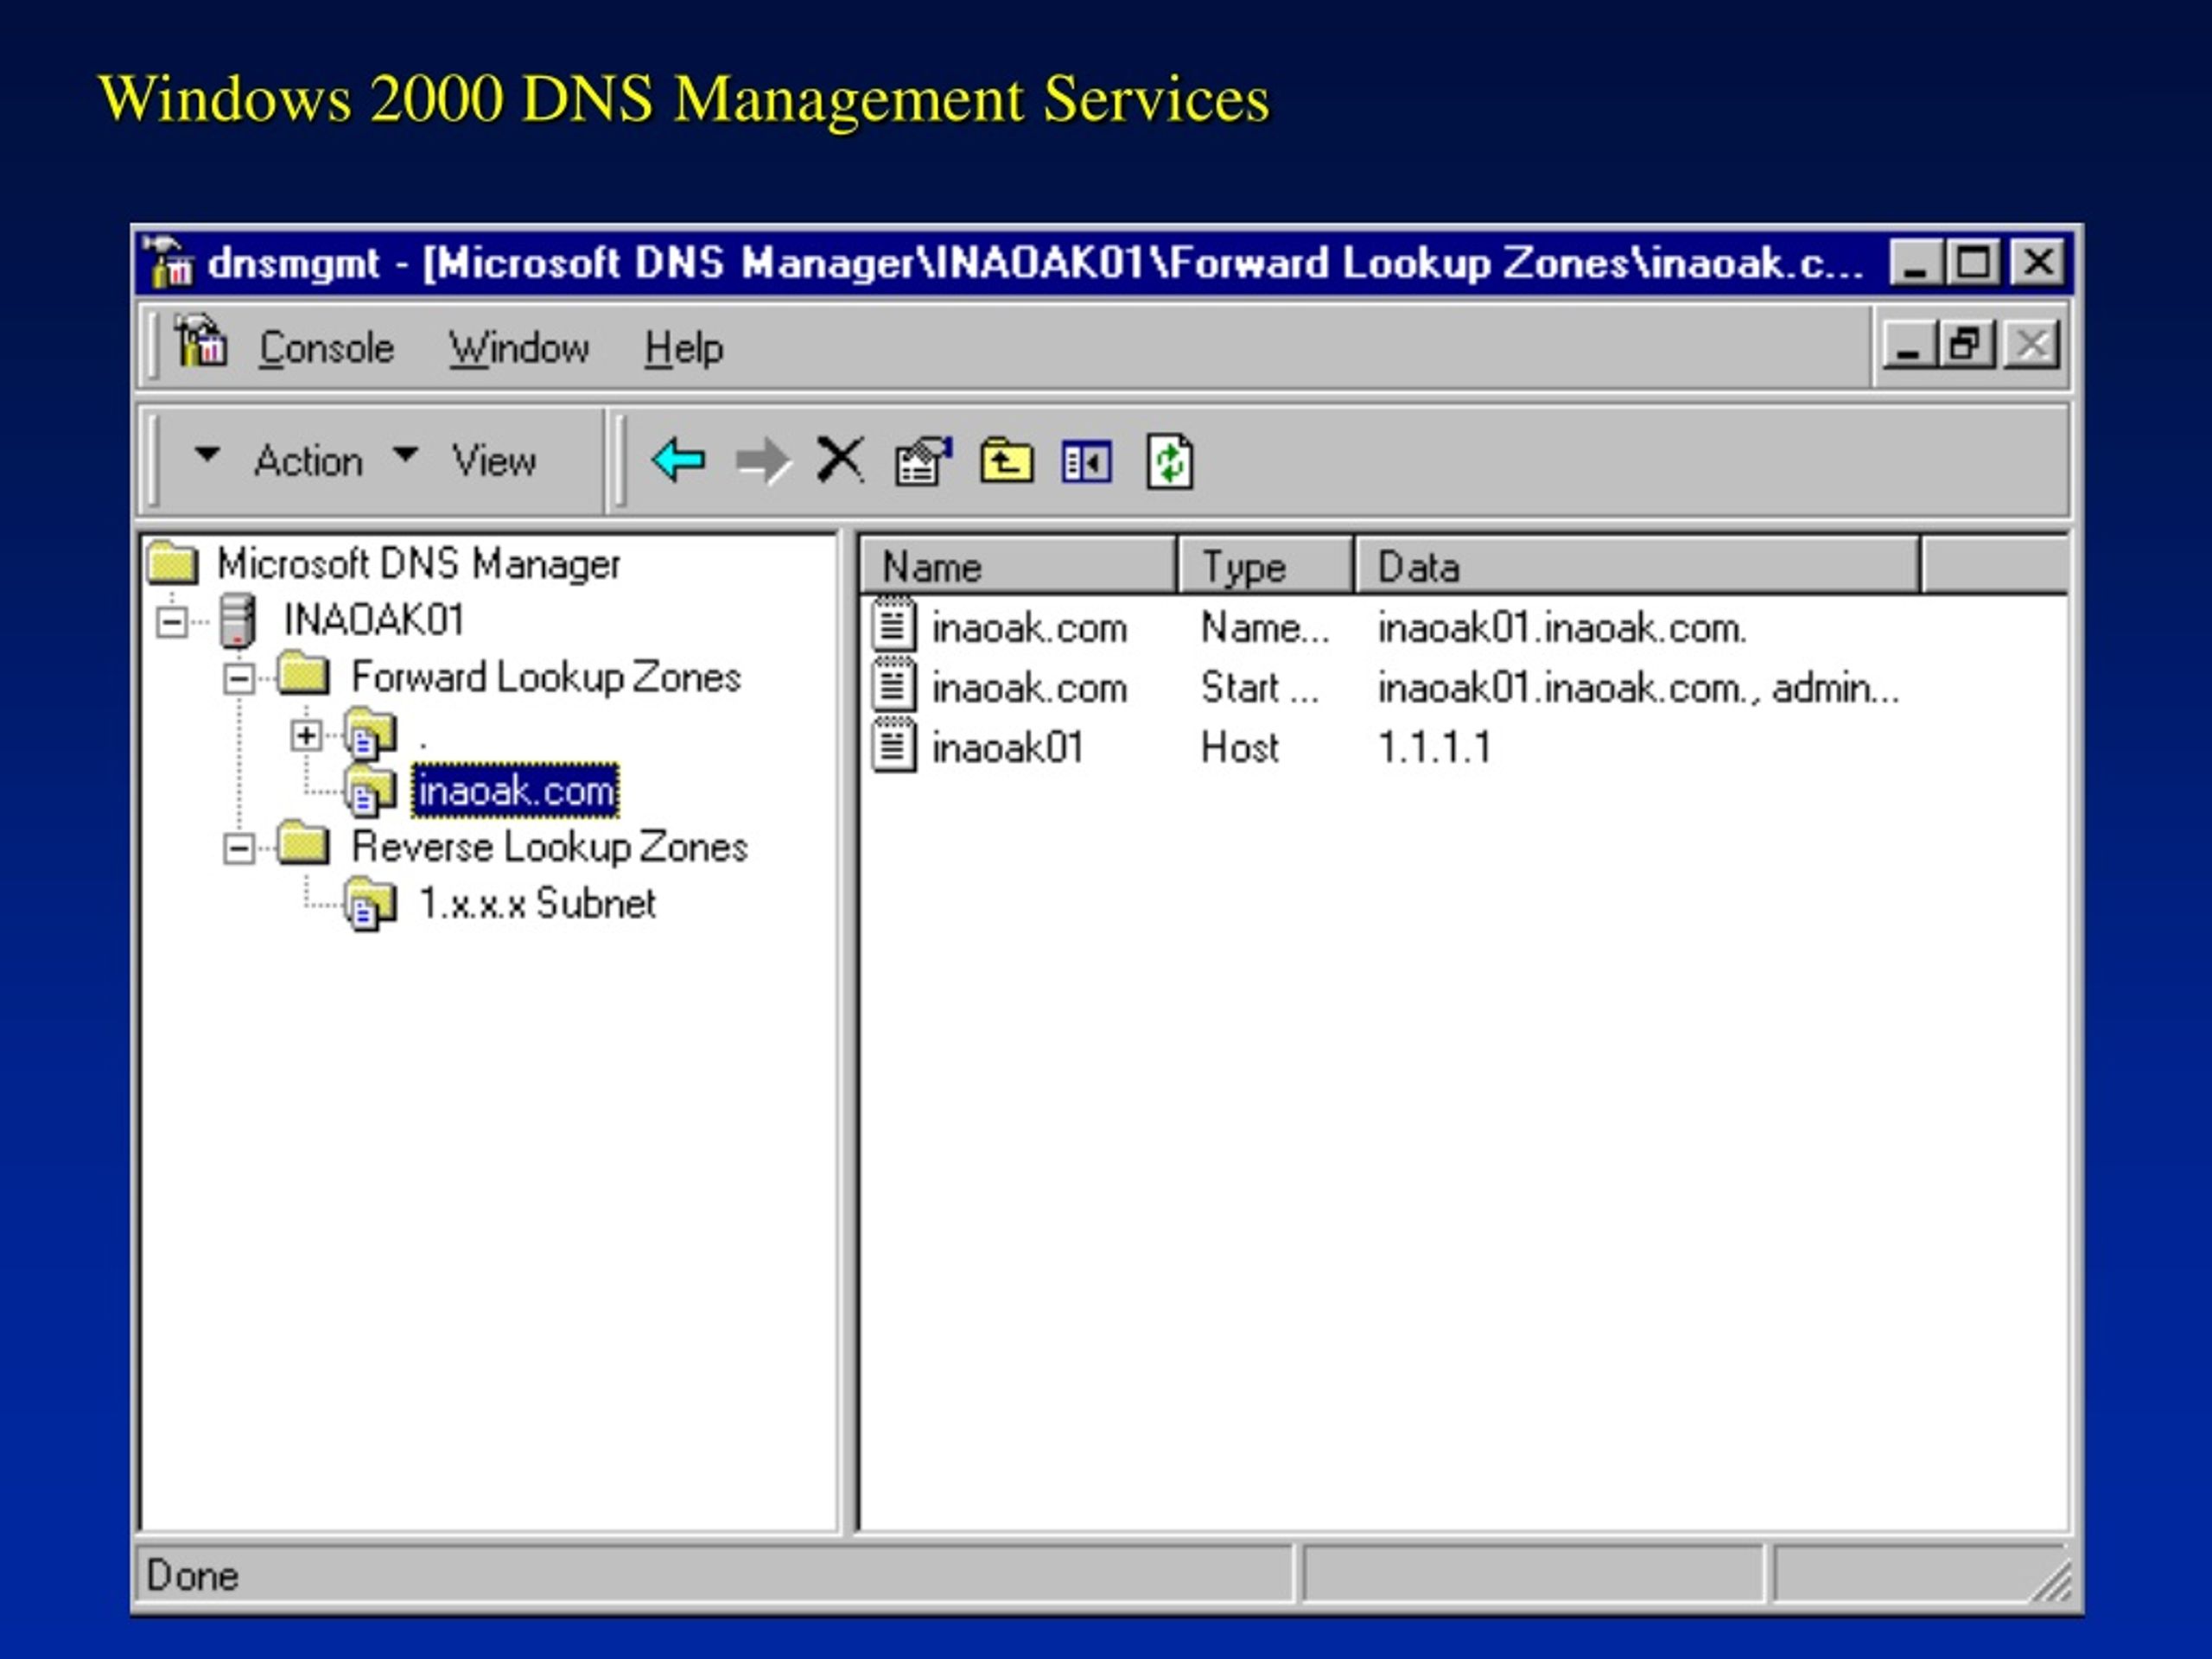Sort by the Data column header
2212x1659 pixels.
[x=1637, y=566]
